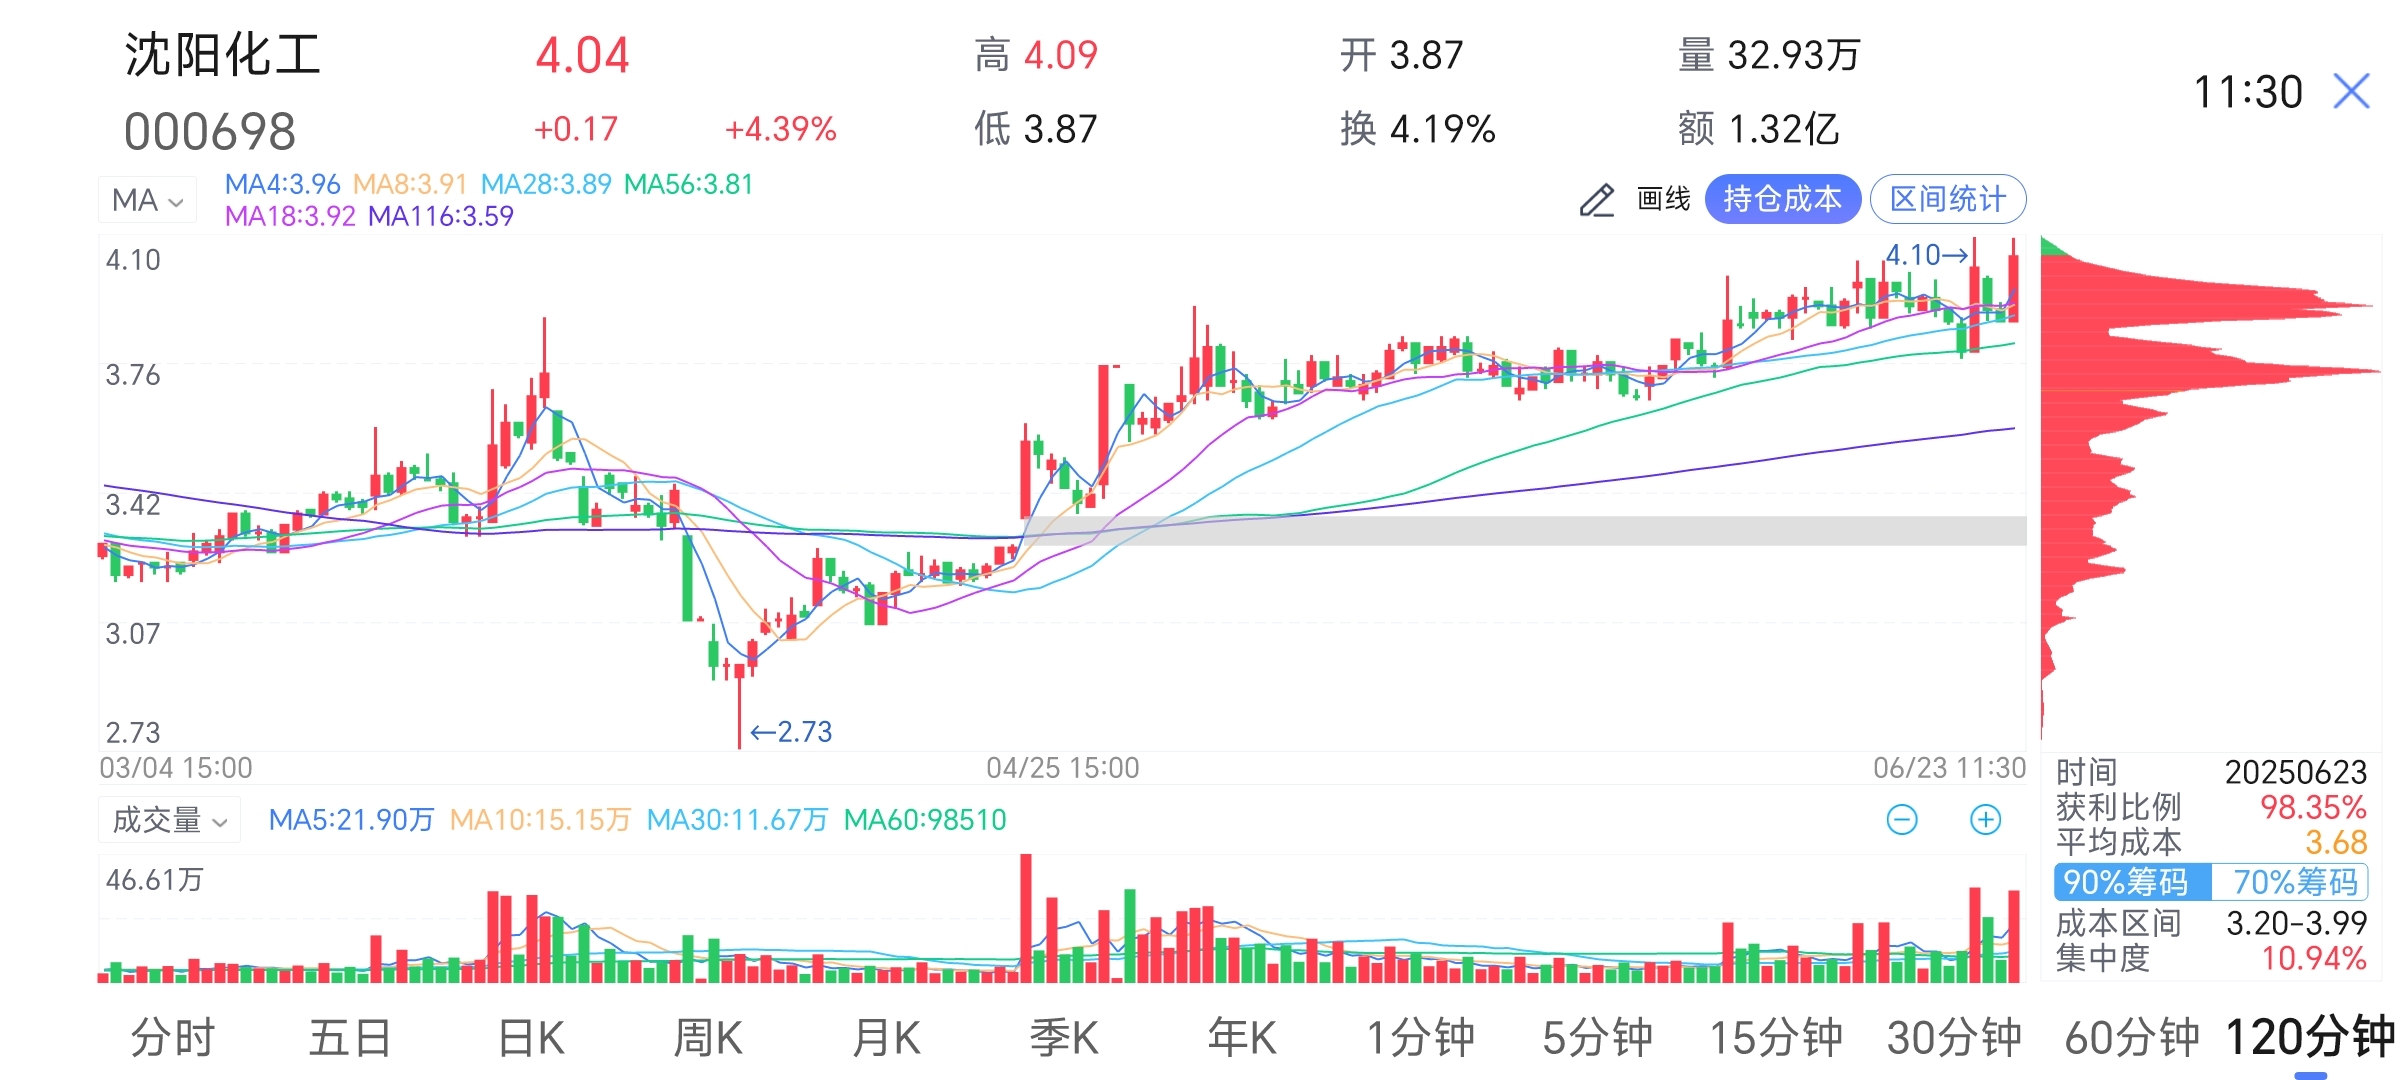Screen dimensions: 2400x1080
Task: Select the 120分钟 tab
Action: tap(2310, 1036)
